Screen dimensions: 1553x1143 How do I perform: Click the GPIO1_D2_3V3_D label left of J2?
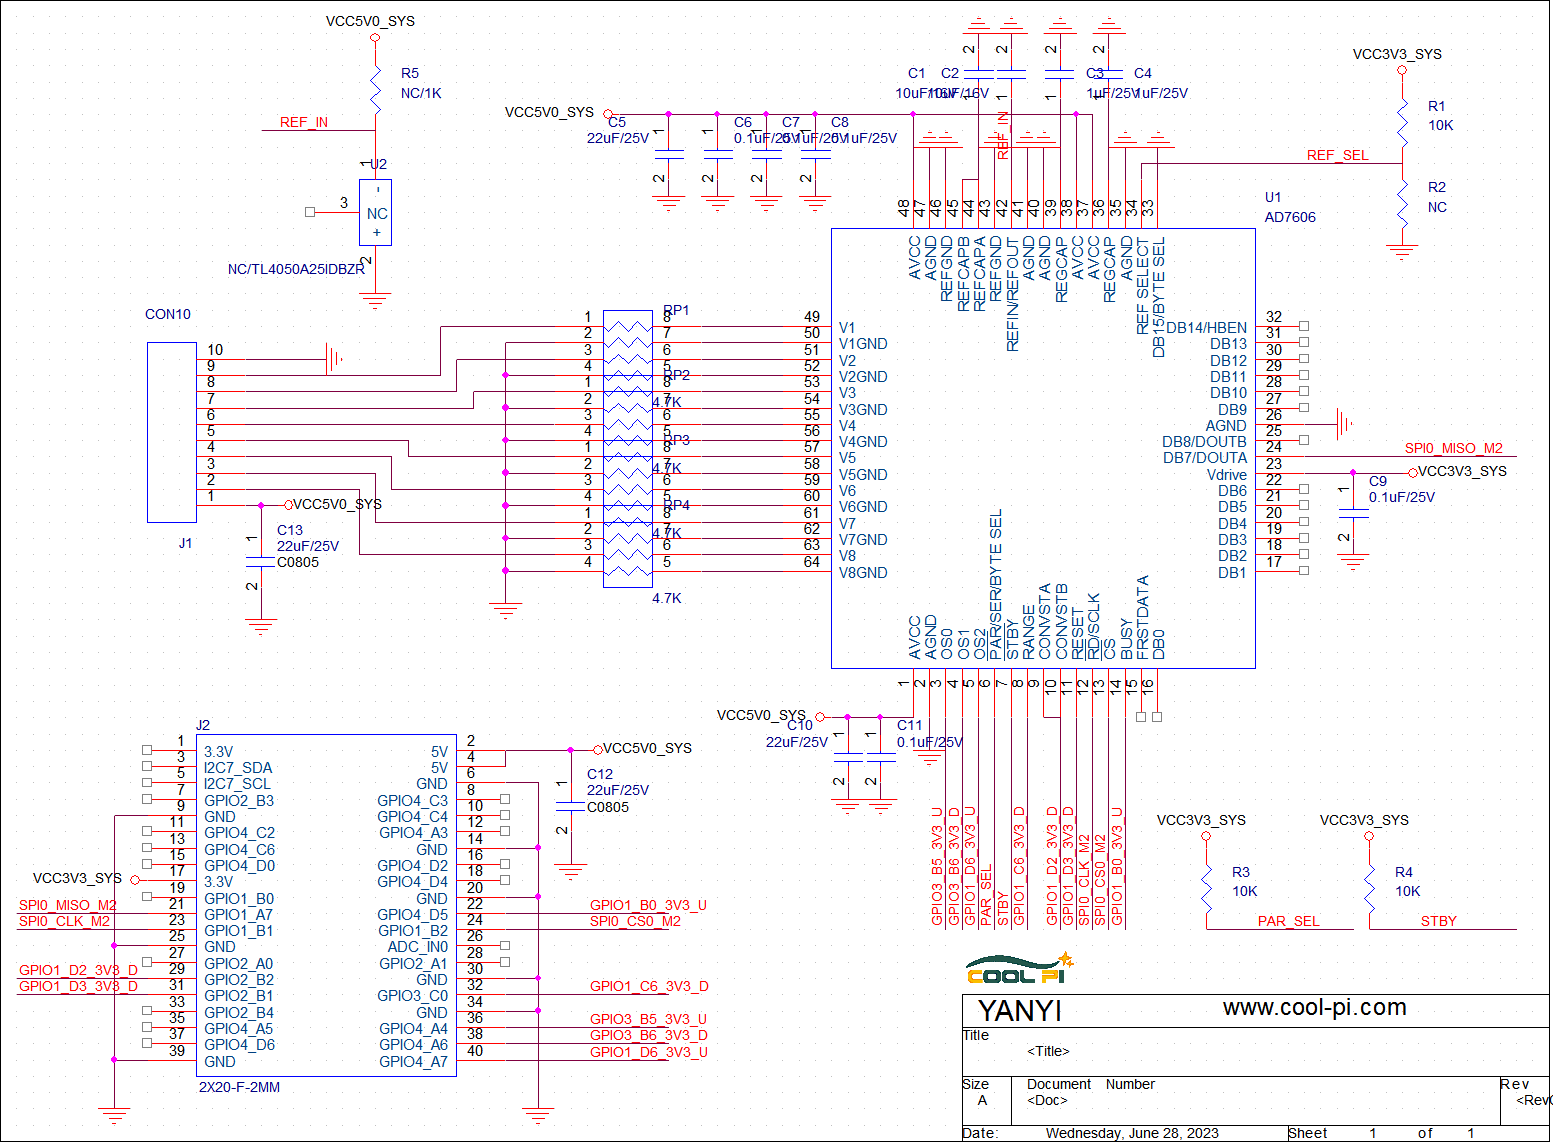(78, 970)
